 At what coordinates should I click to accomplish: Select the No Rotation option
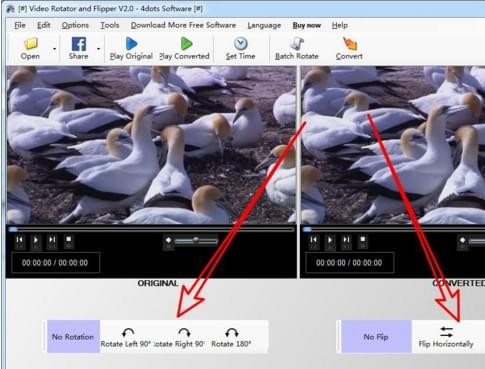point(73,337)
